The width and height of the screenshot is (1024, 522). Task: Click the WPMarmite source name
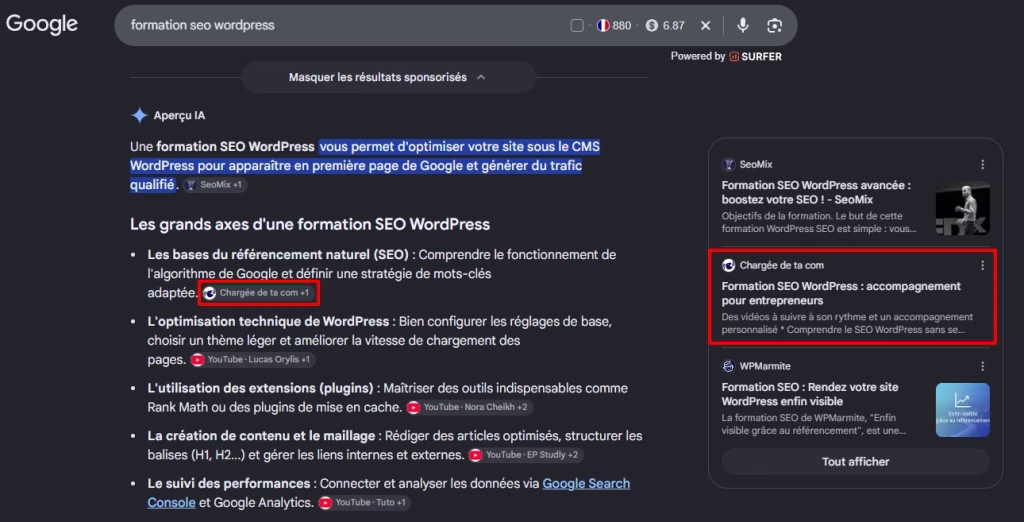[x=765, y=366]
